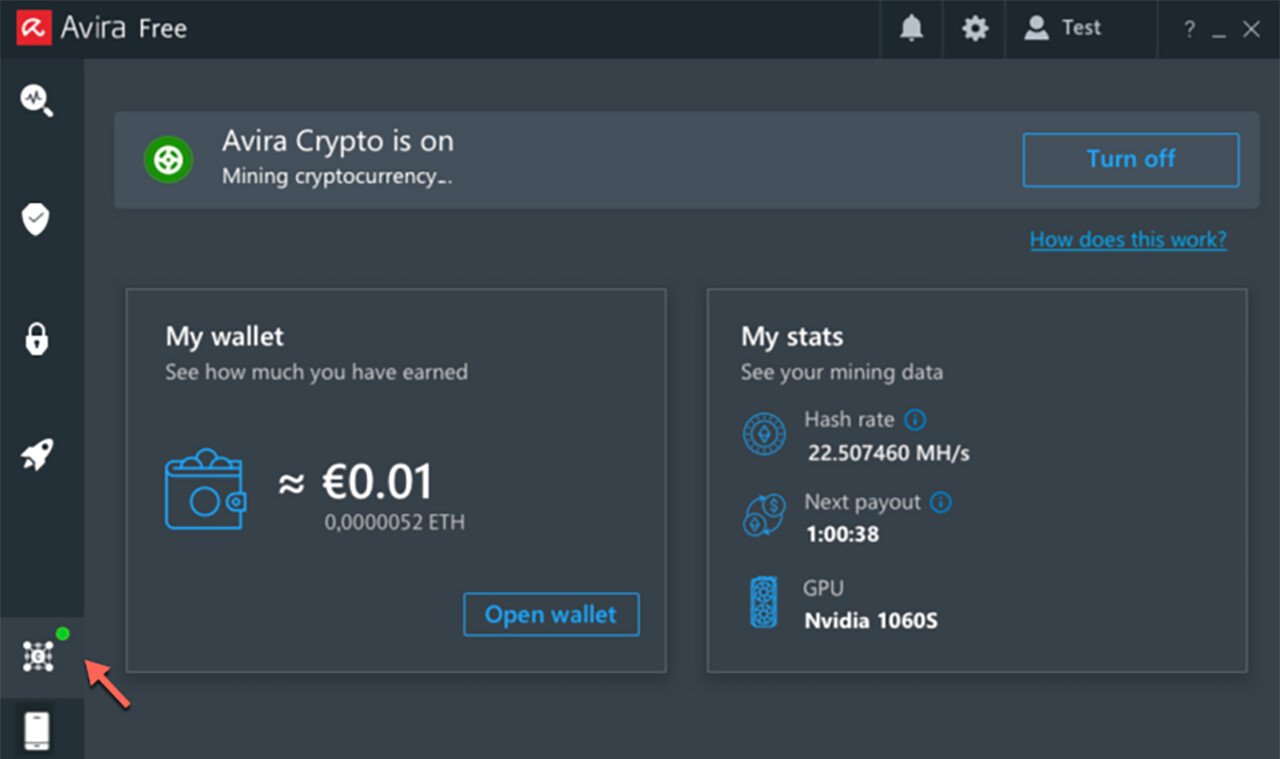Click the Hash rate info icon
1280x759 pixels.
pos(915,419)
